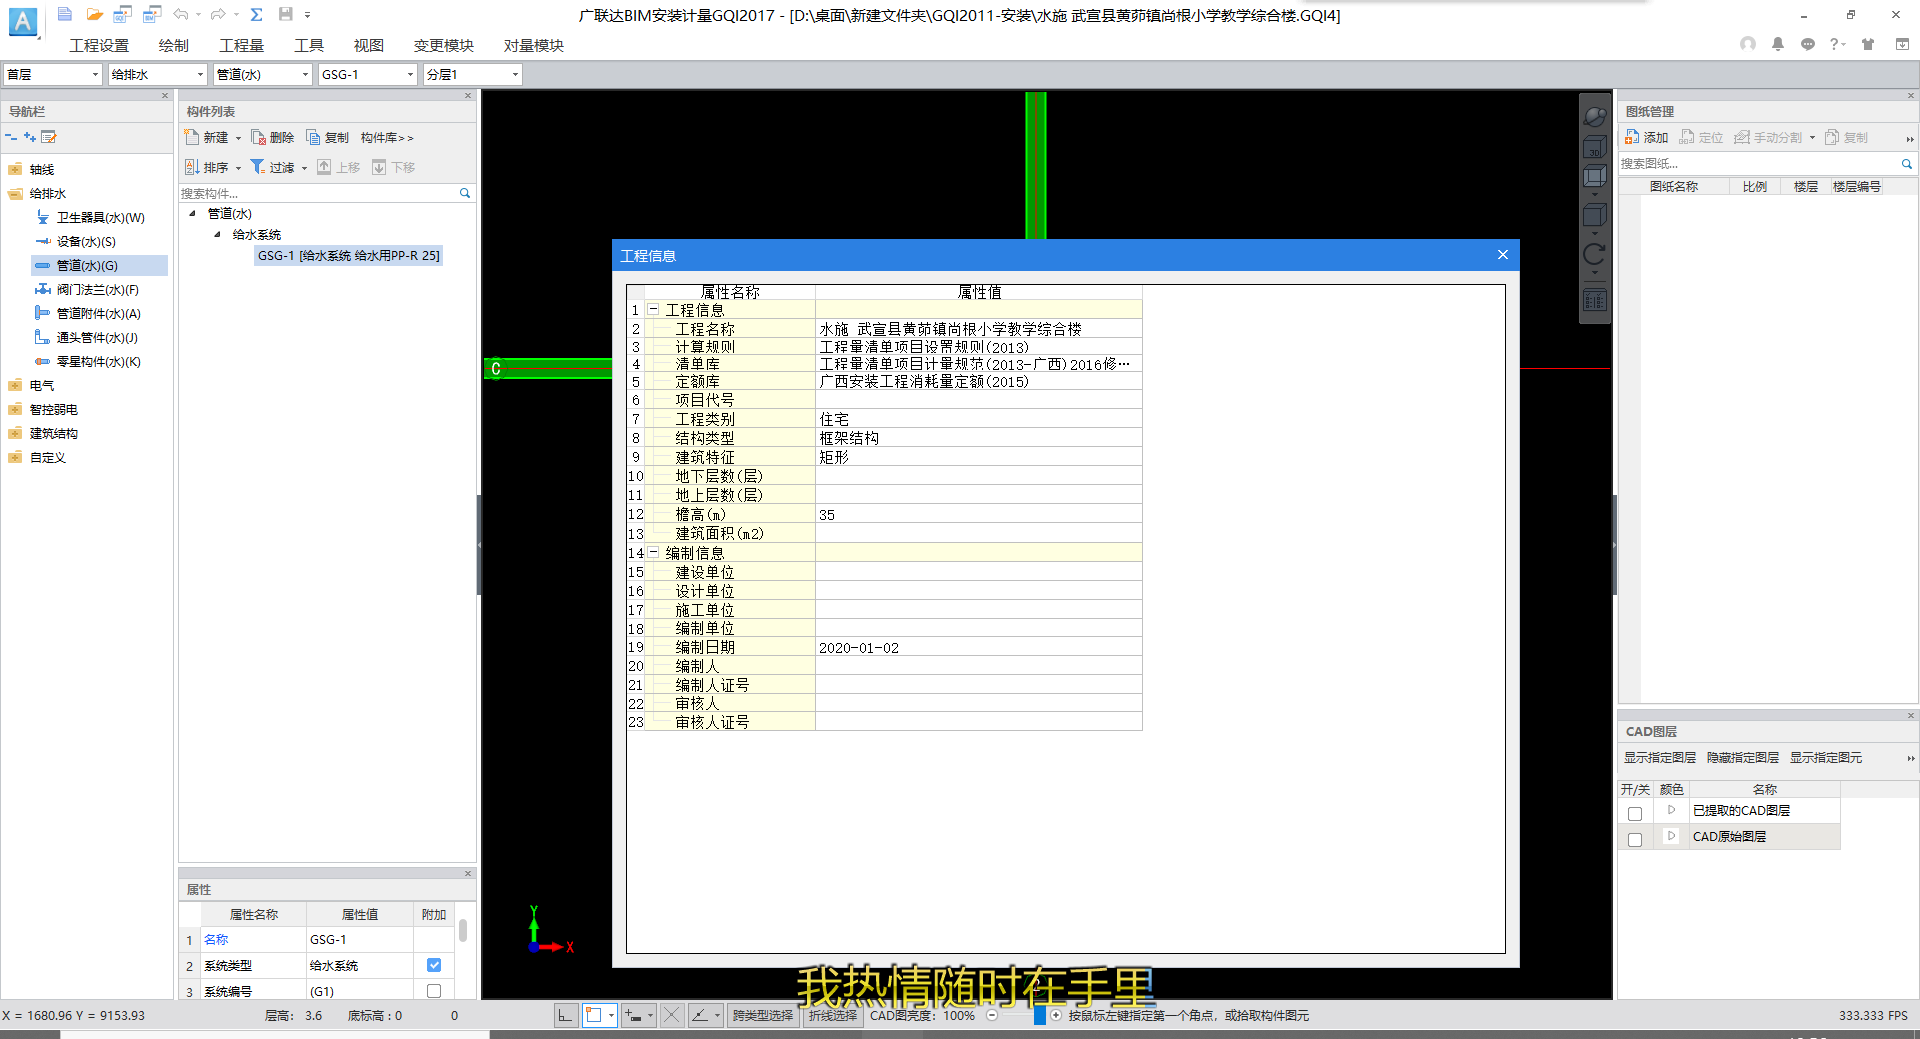Collapse 工程信息 group in dialog
The height and width of the screenshot is (1039, 1920).
point(654,310)
